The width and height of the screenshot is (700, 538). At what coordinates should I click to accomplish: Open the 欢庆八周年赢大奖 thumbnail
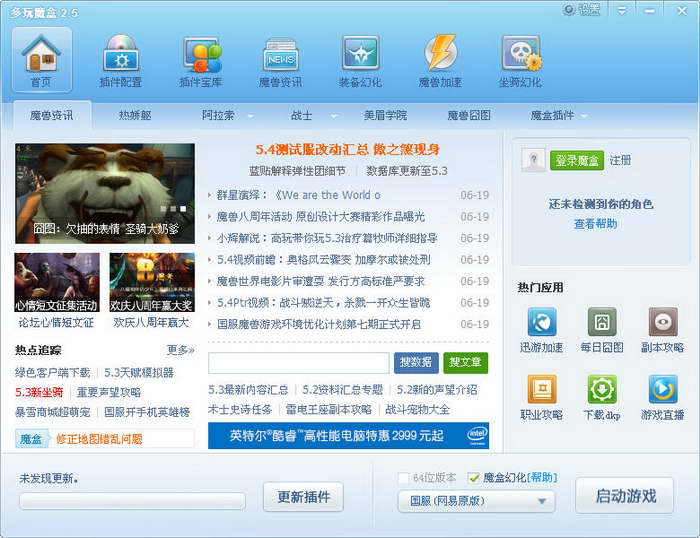152,282
